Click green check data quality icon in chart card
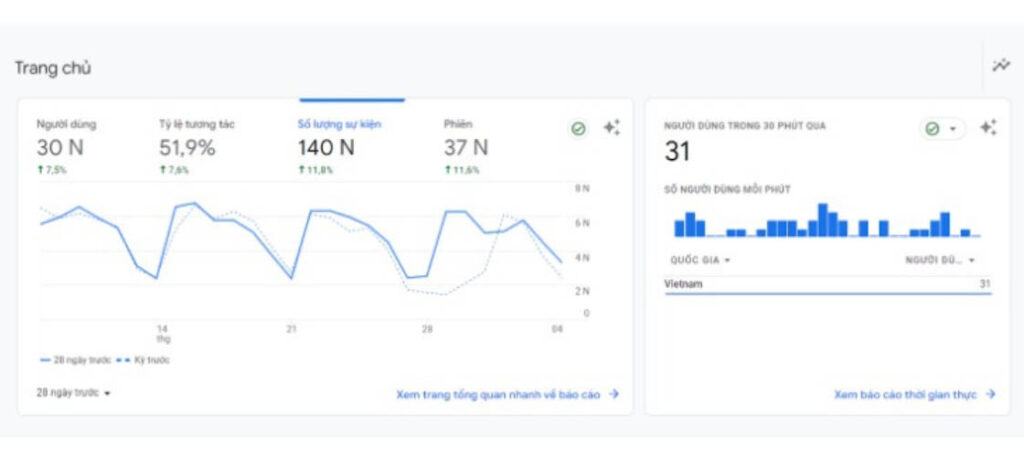This screenshot has height=457, width=1024. pyautogui.click(x=578, y=129)
